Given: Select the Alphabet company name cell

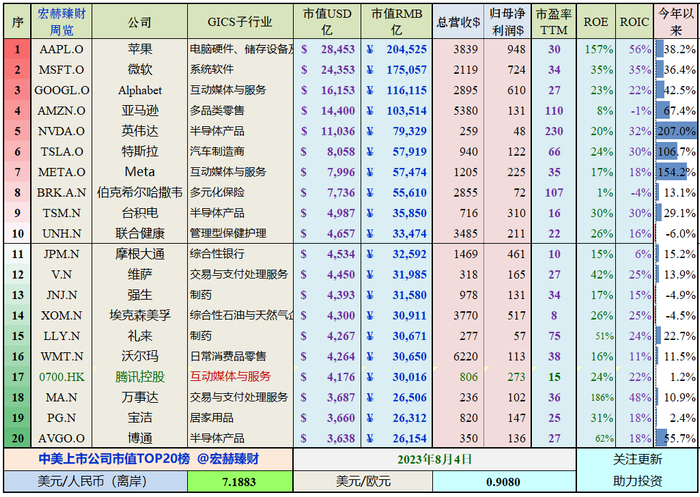Looking at the screenshot, I should pos(140,90).
